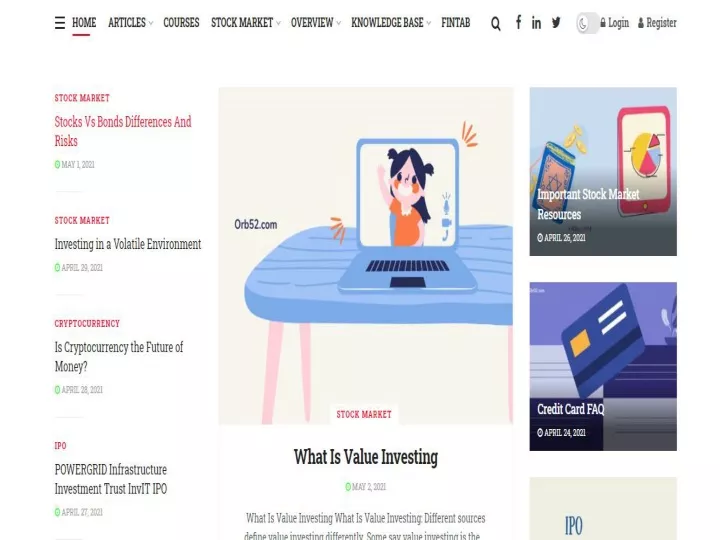Click the lock Login link

[x=614, y=22]
